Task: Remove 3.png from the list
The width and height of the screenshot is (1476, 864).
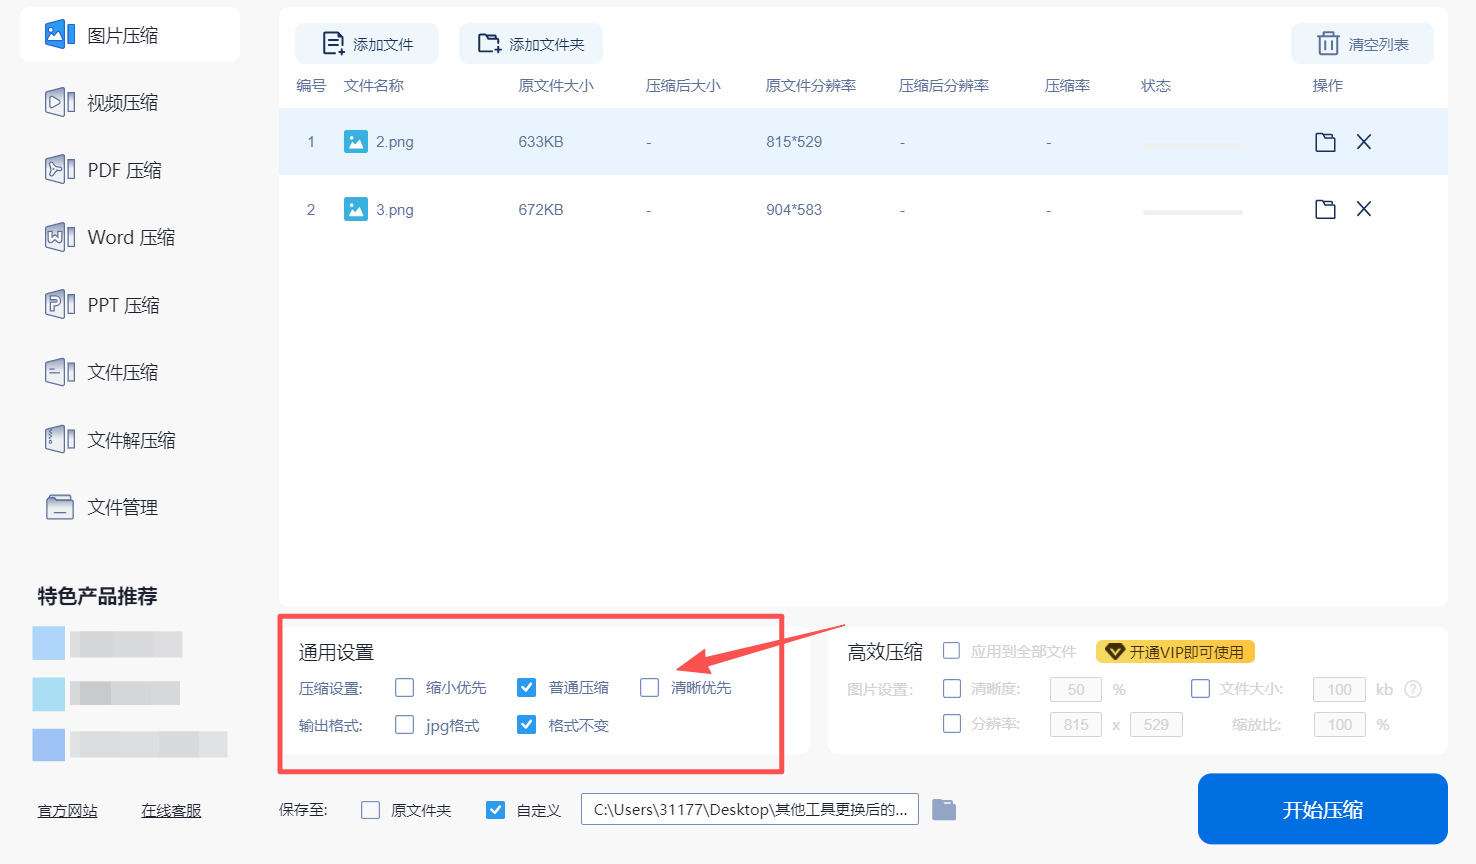Action: click(x=1364, y=209)
